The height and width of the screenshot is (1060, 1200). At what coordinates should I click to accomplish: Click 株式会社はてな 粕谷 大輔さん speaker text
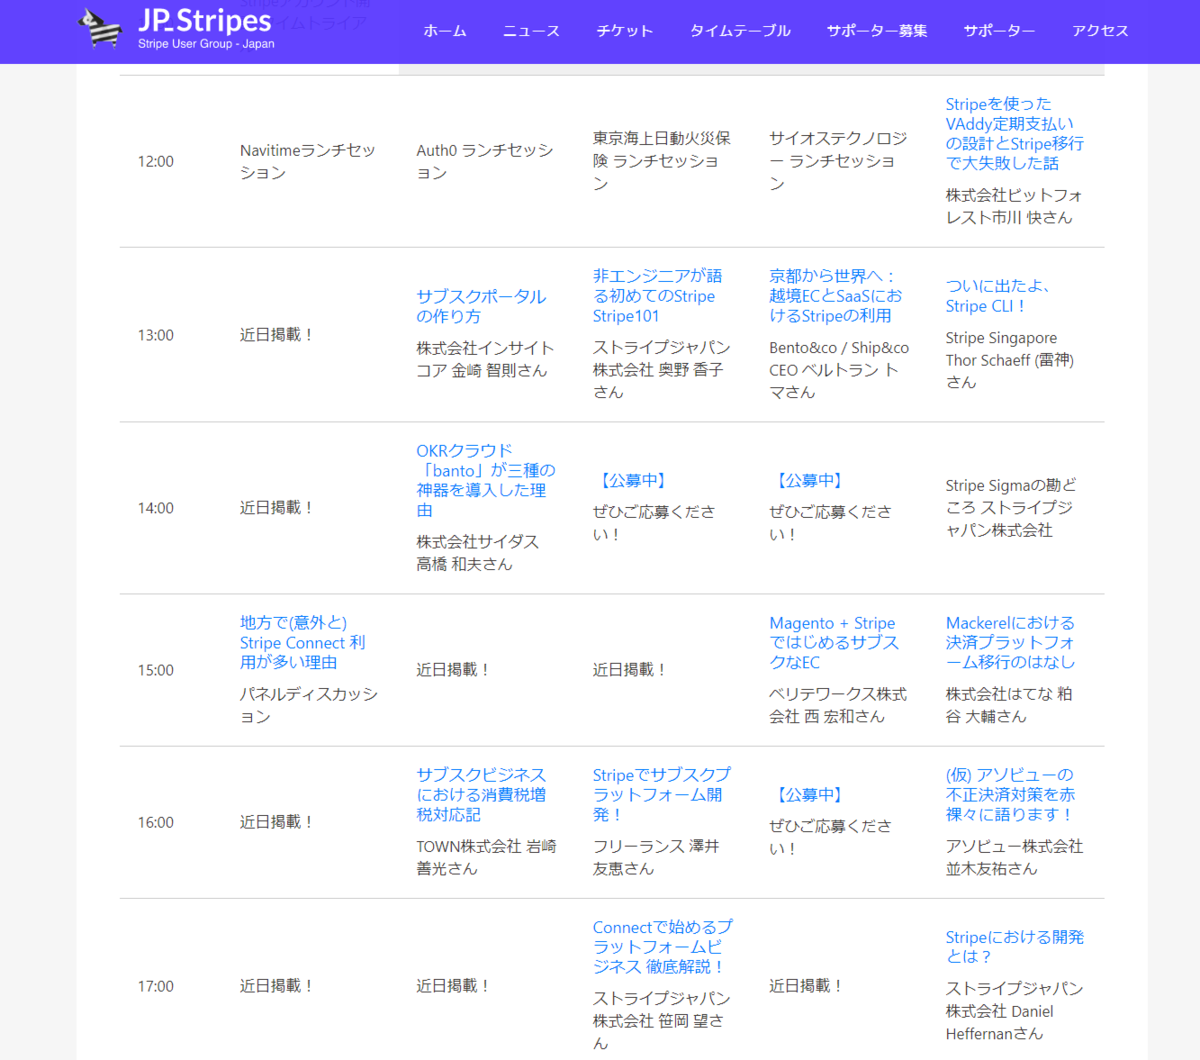tap(1009, 705)
